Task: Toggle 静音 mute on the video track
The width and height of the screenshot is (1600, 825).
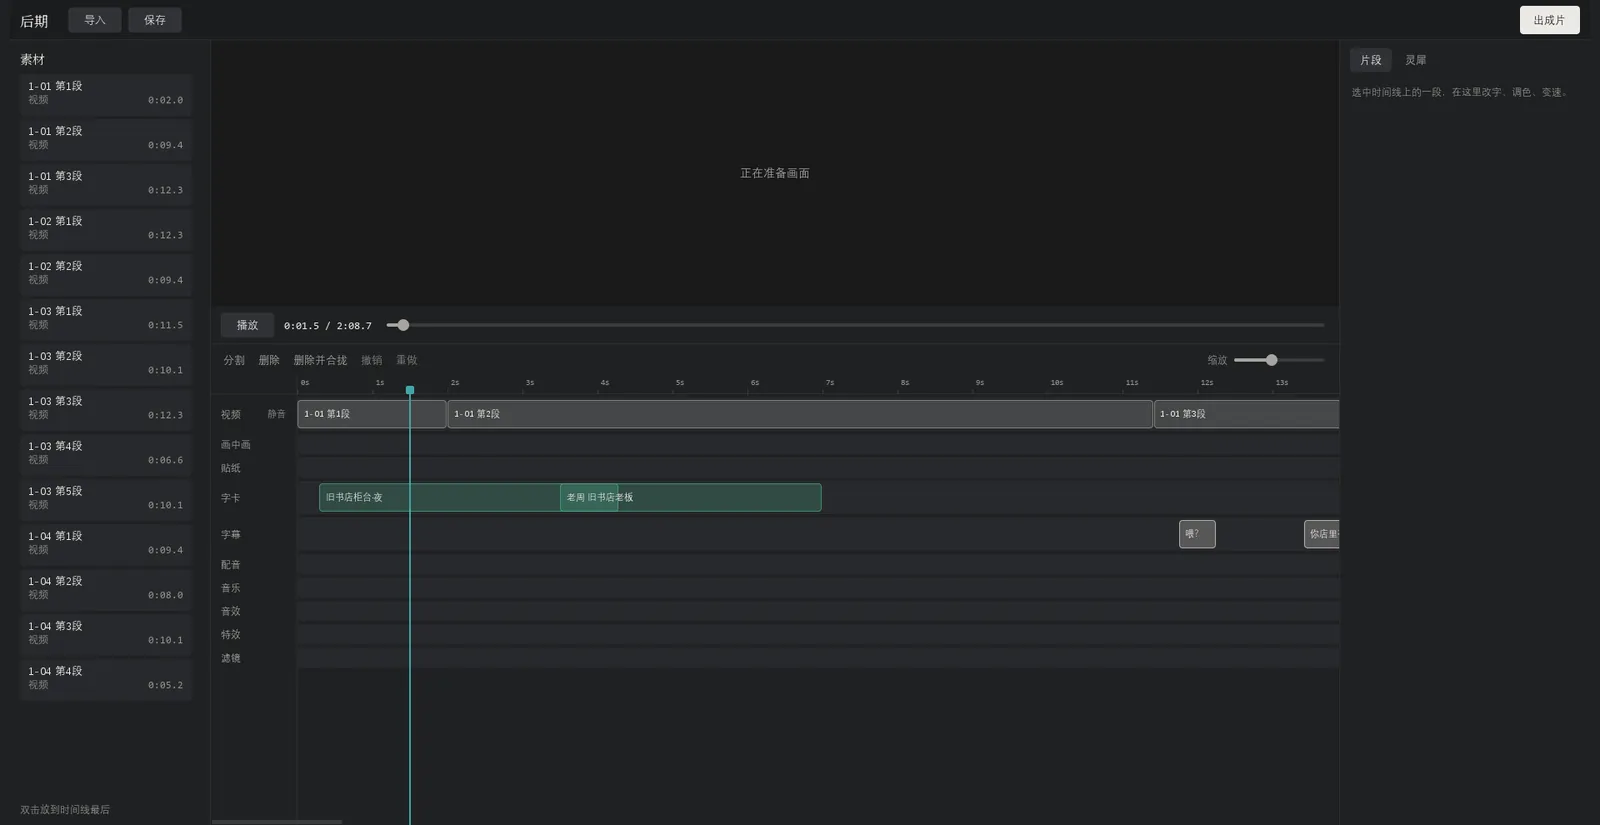Action: 276,414
